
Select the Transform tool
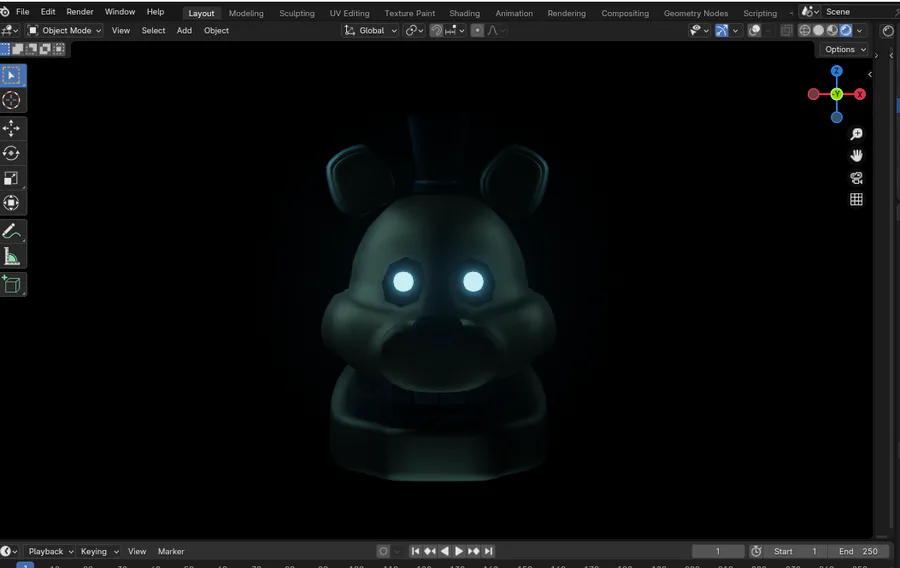tap(11, 203)
